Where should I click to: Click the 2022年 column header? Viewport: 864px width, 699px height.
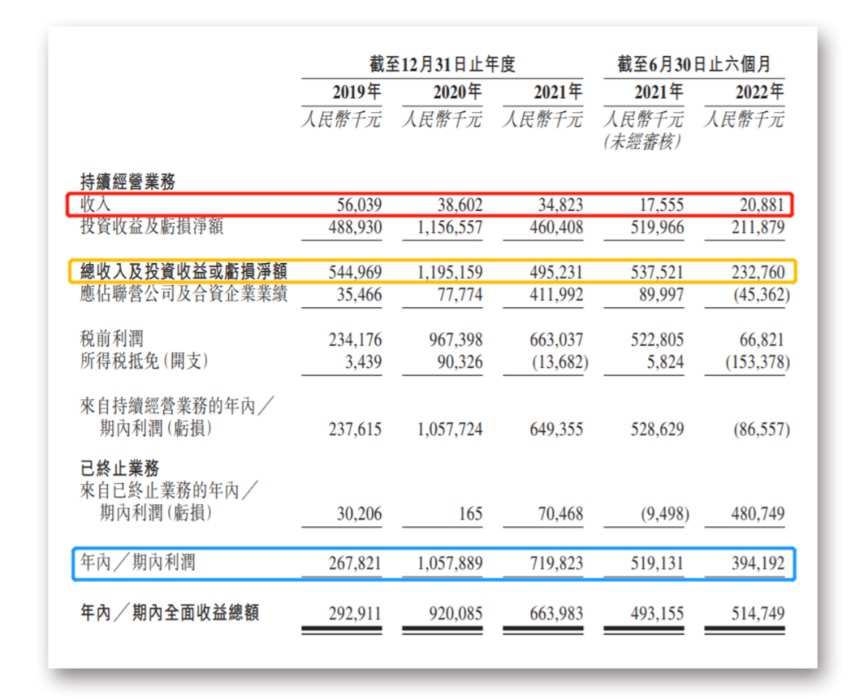[758, 91]
